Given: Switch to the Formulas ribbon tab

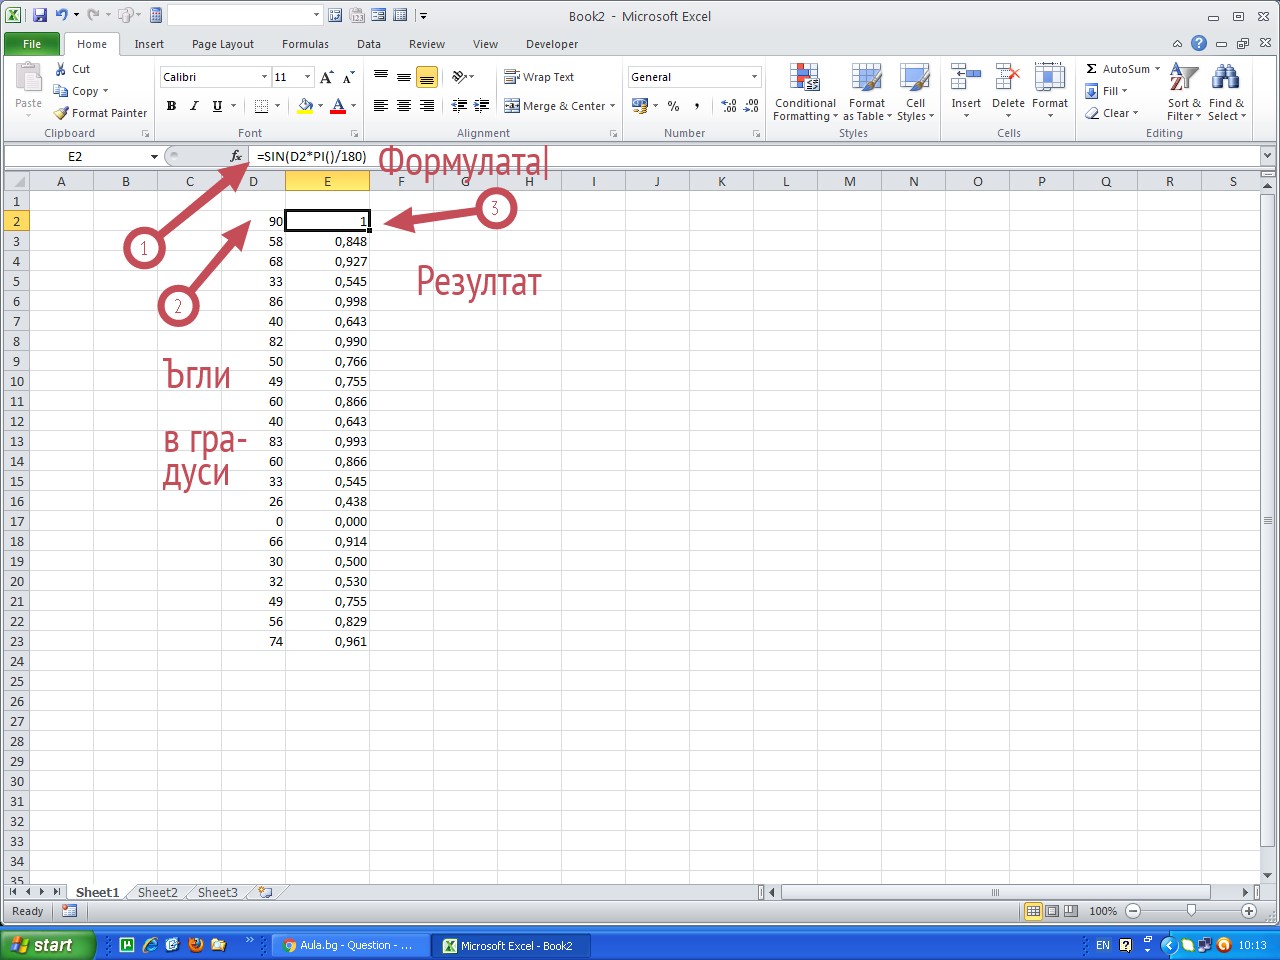Looking at the screenshot, I should point(305,44).
